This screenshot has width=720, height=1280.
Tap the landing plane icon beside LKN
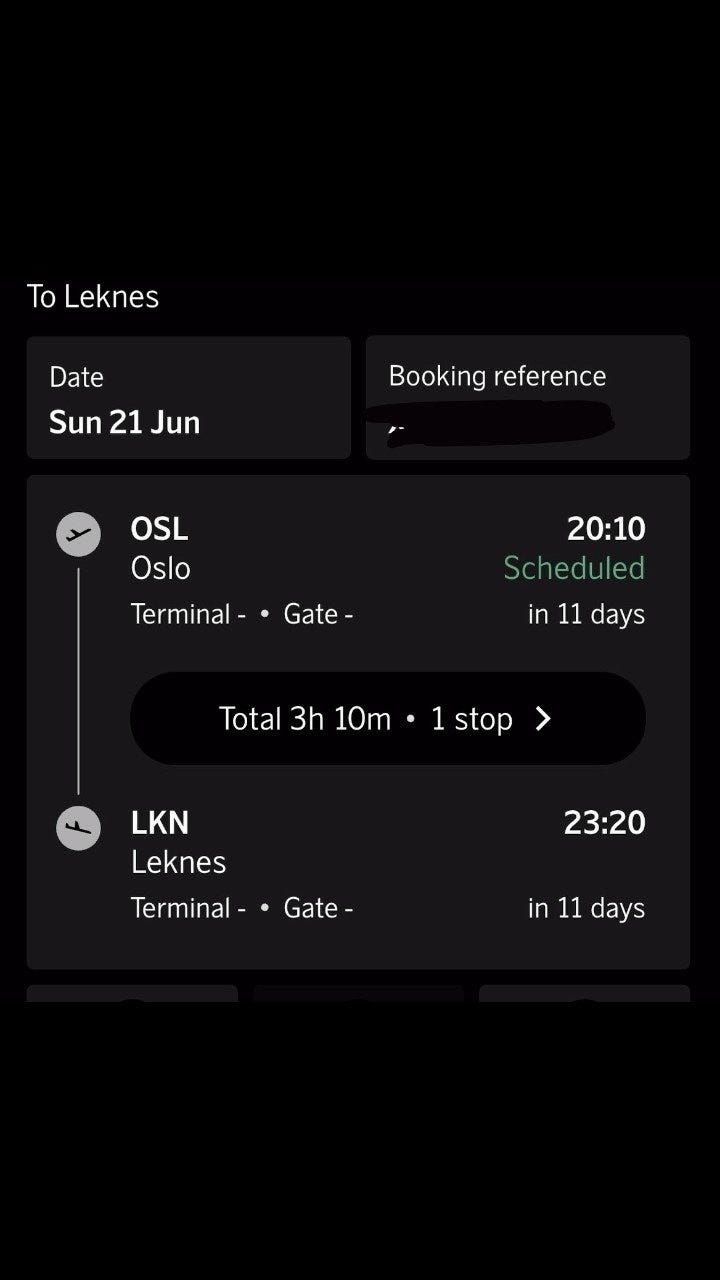78,828
